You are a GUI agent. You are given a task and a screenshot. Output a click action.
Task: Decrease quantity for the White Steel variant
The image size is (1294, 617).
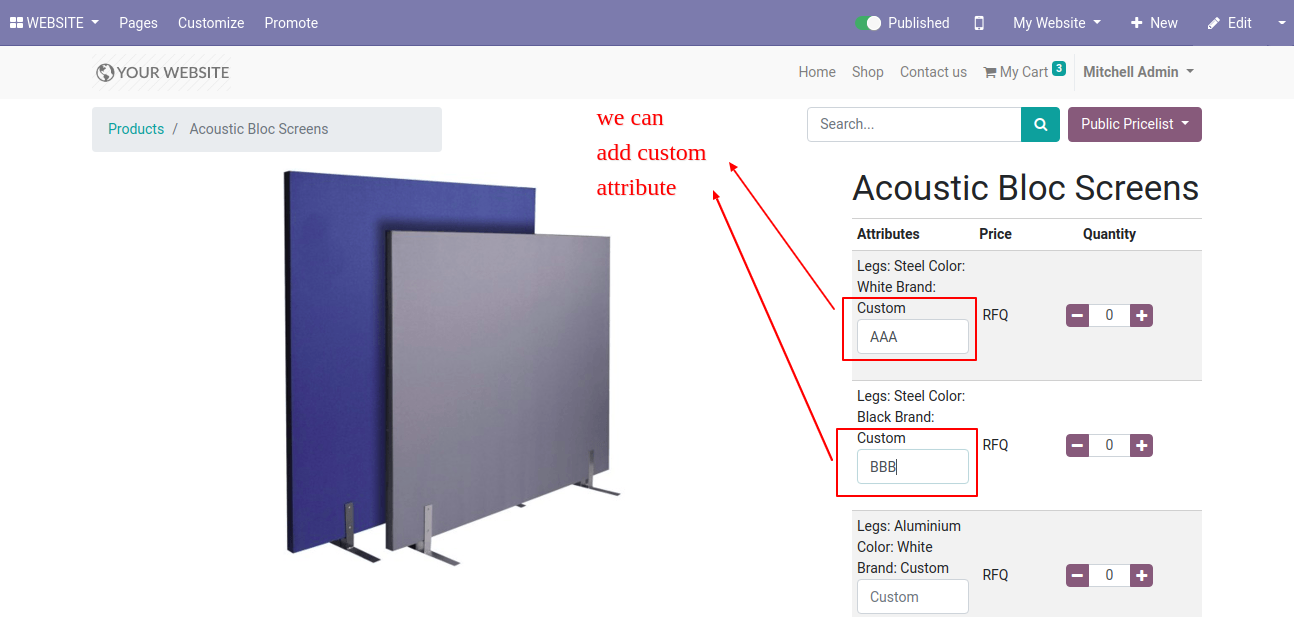click(x=1077, y=315)
